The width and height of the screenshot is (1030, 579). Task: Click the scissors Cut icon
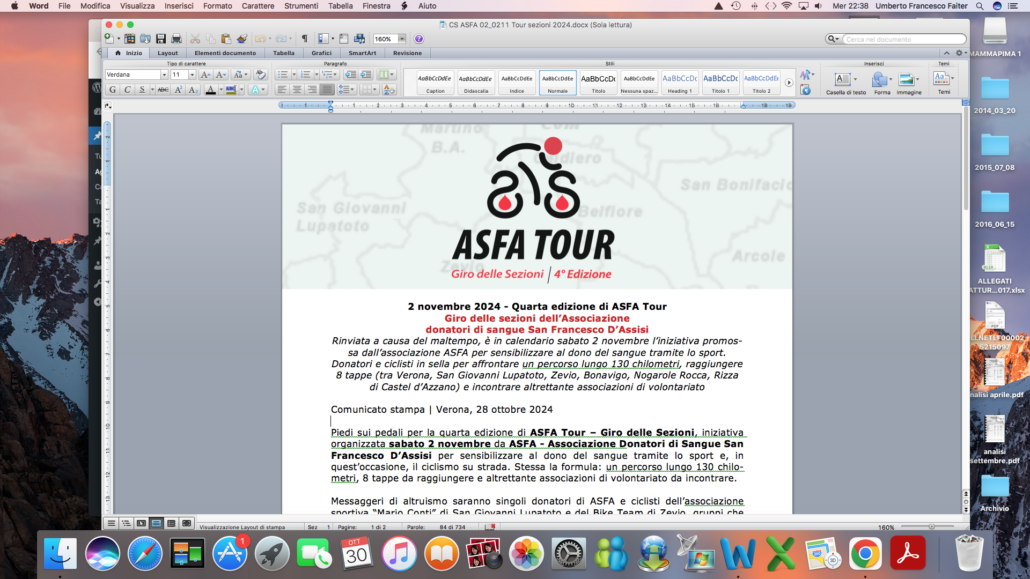[x=195, y=39]
